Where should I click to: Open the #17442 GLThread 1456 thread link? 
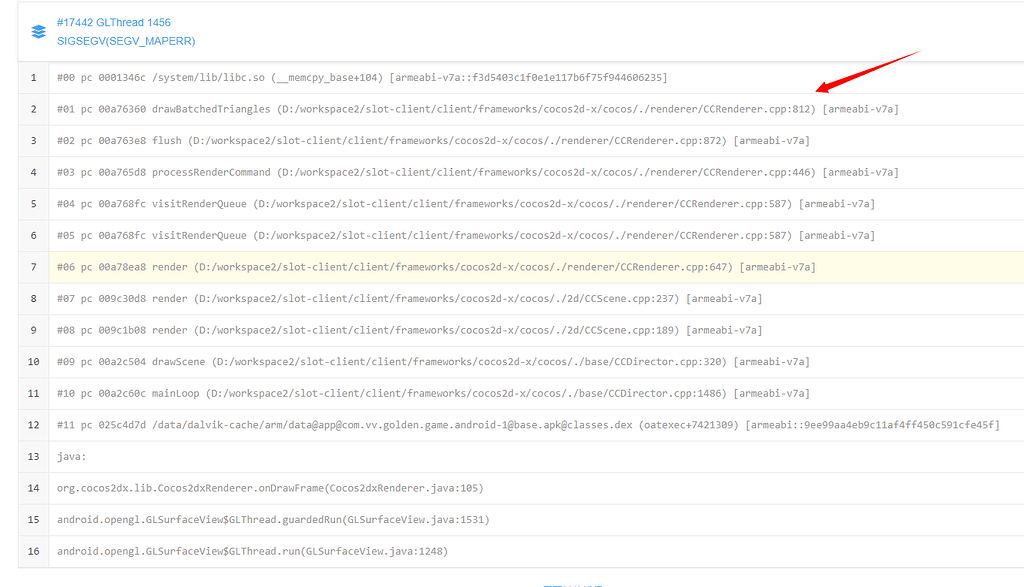118,22
